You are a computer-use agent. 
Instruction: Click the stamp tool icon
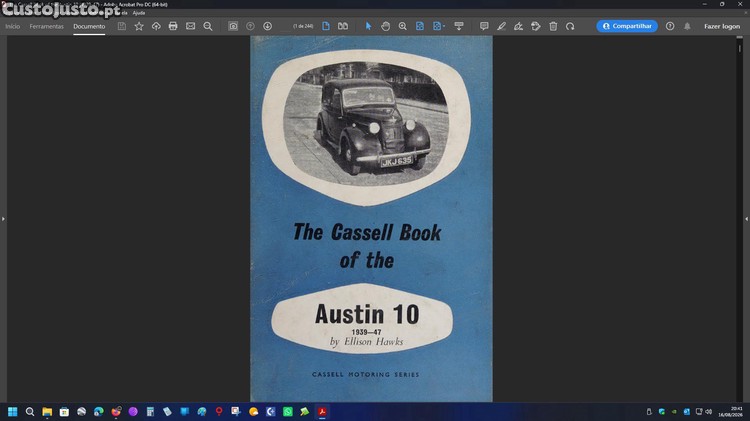[x=536, y=26]
